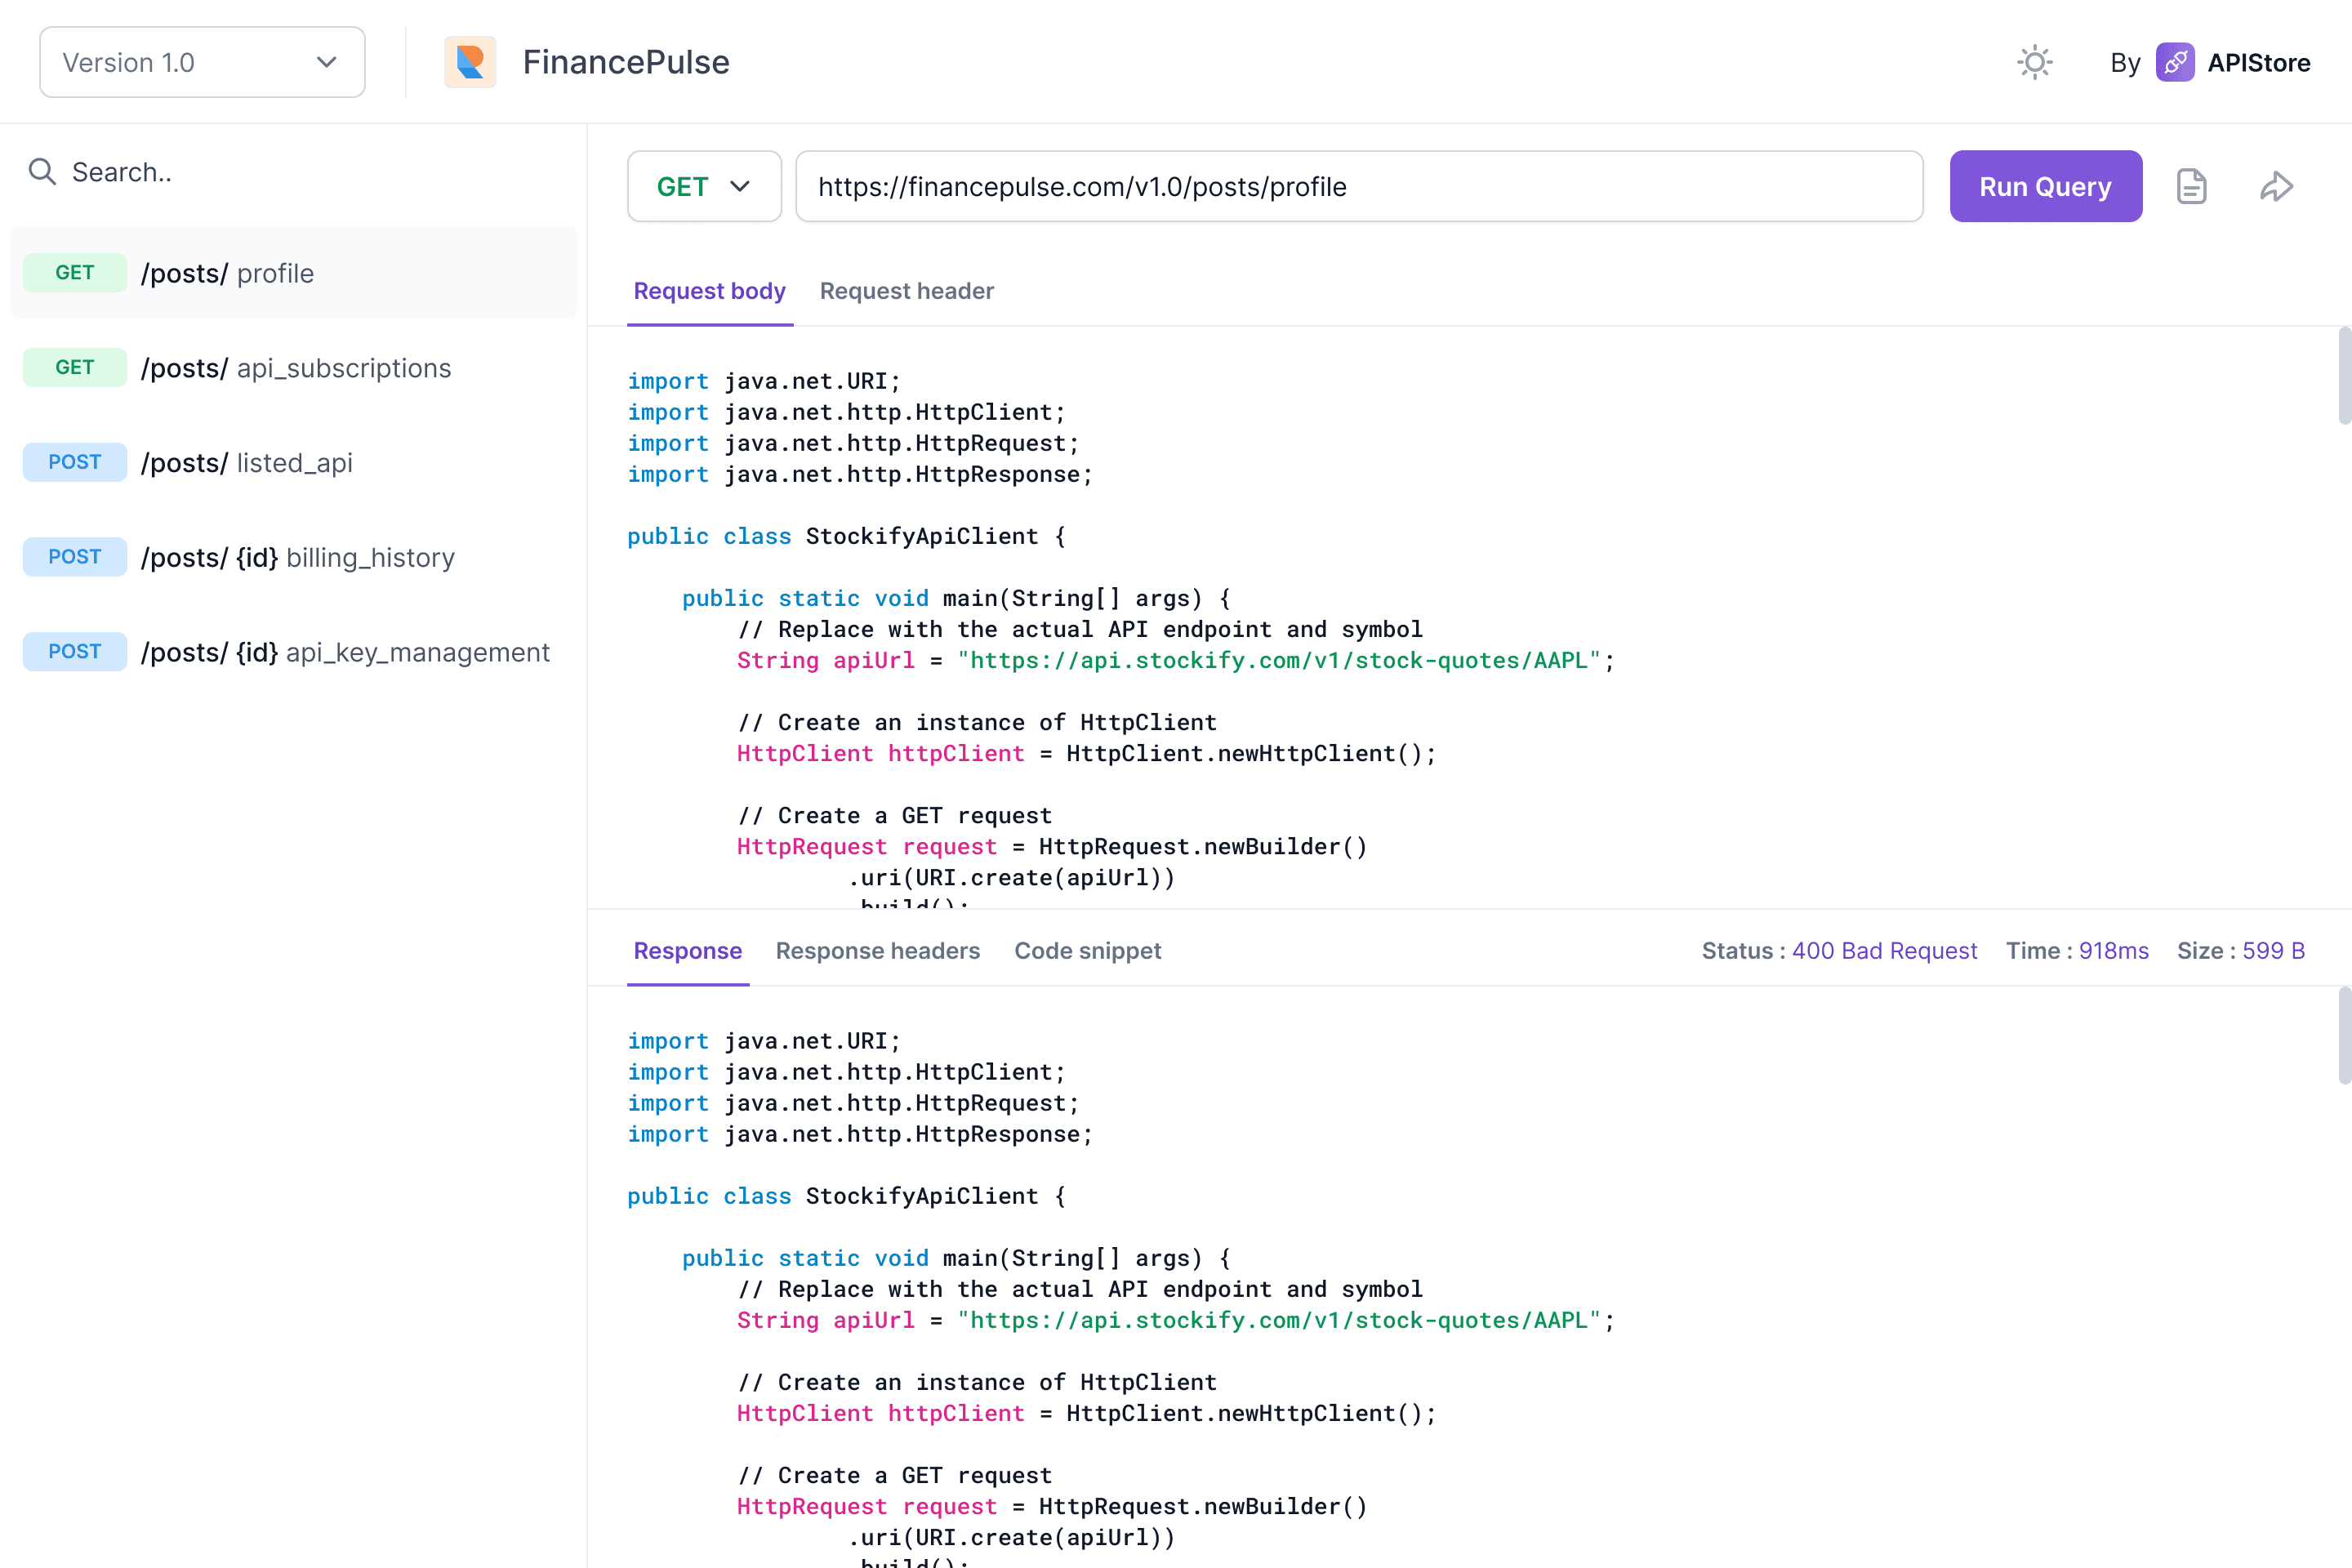
Task: Expand the GET method dropdown
Action: coord(703,187)
